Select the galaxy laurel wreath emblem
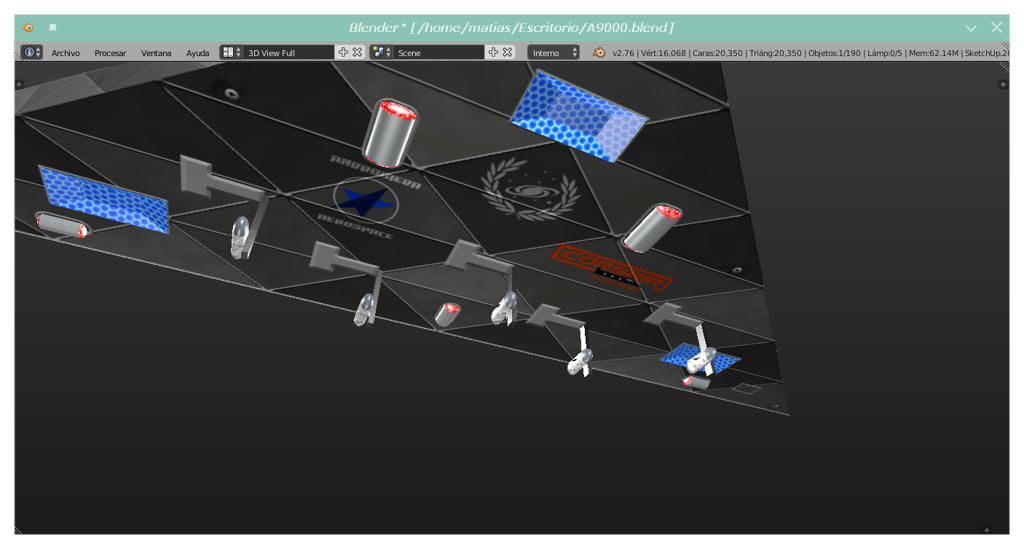This screenshot has height=549, width=1024. coord(530,191)
